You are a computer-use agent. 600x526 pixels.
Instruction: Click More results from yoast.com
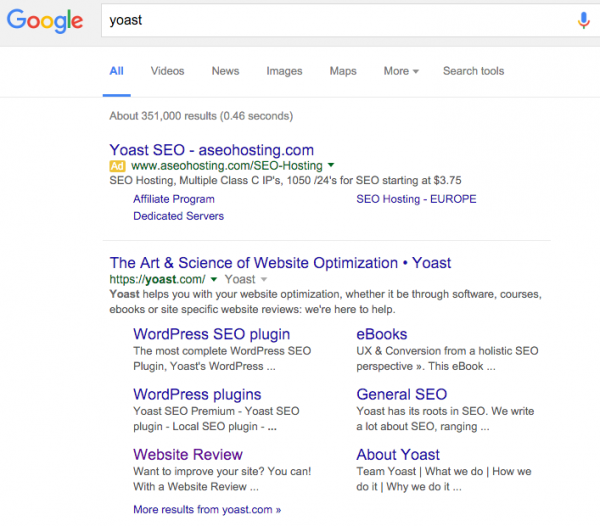tap(207, 509)
